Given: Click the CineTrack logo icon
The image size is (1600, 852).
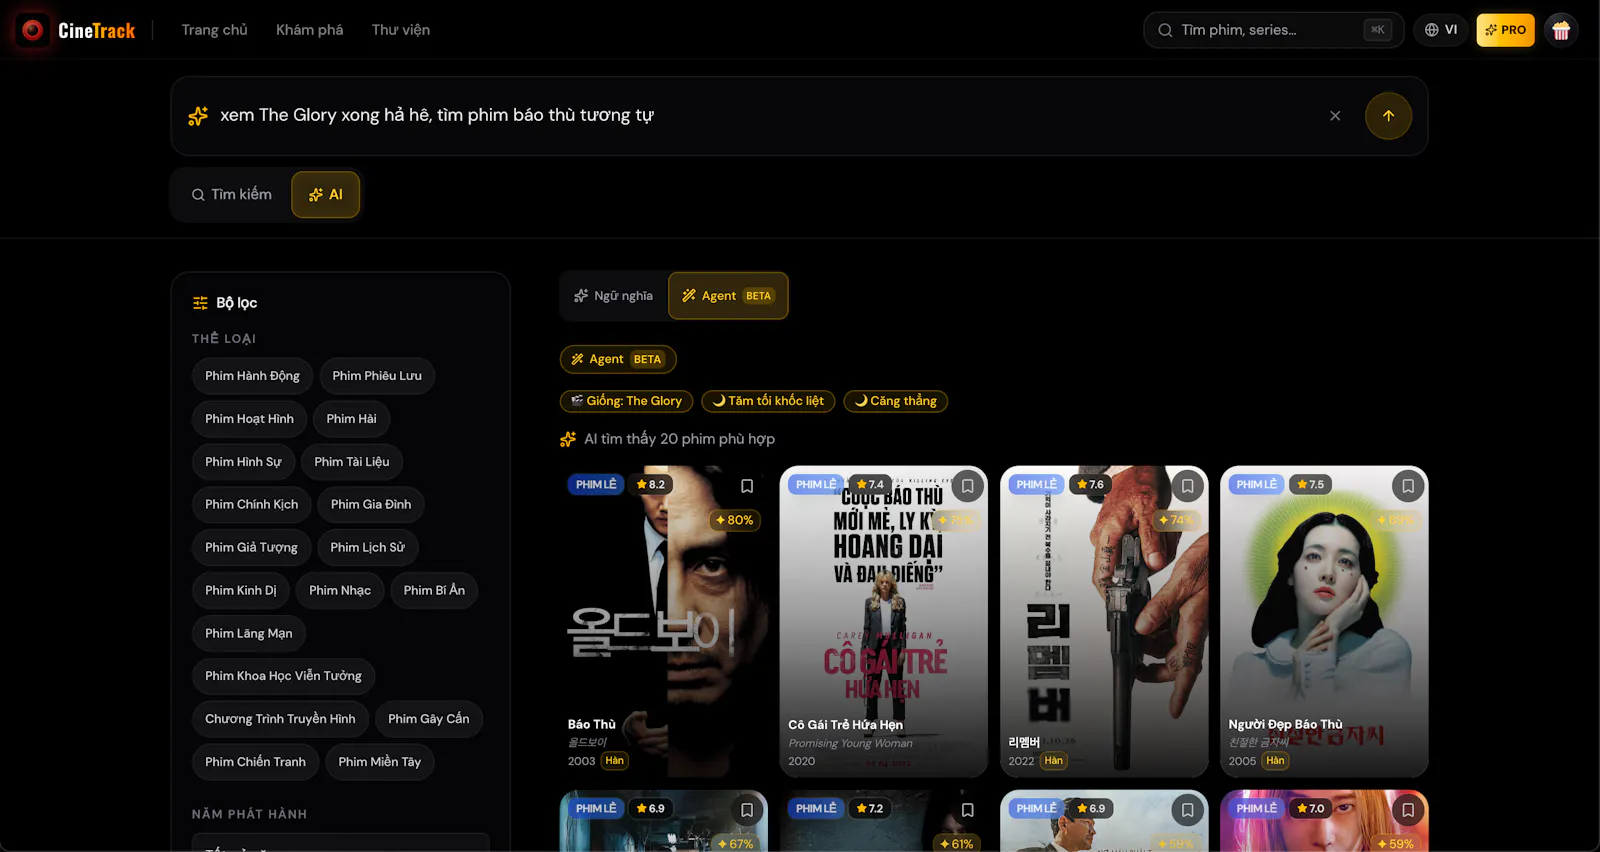Looking at the screenshot, I should click(32, 30).
